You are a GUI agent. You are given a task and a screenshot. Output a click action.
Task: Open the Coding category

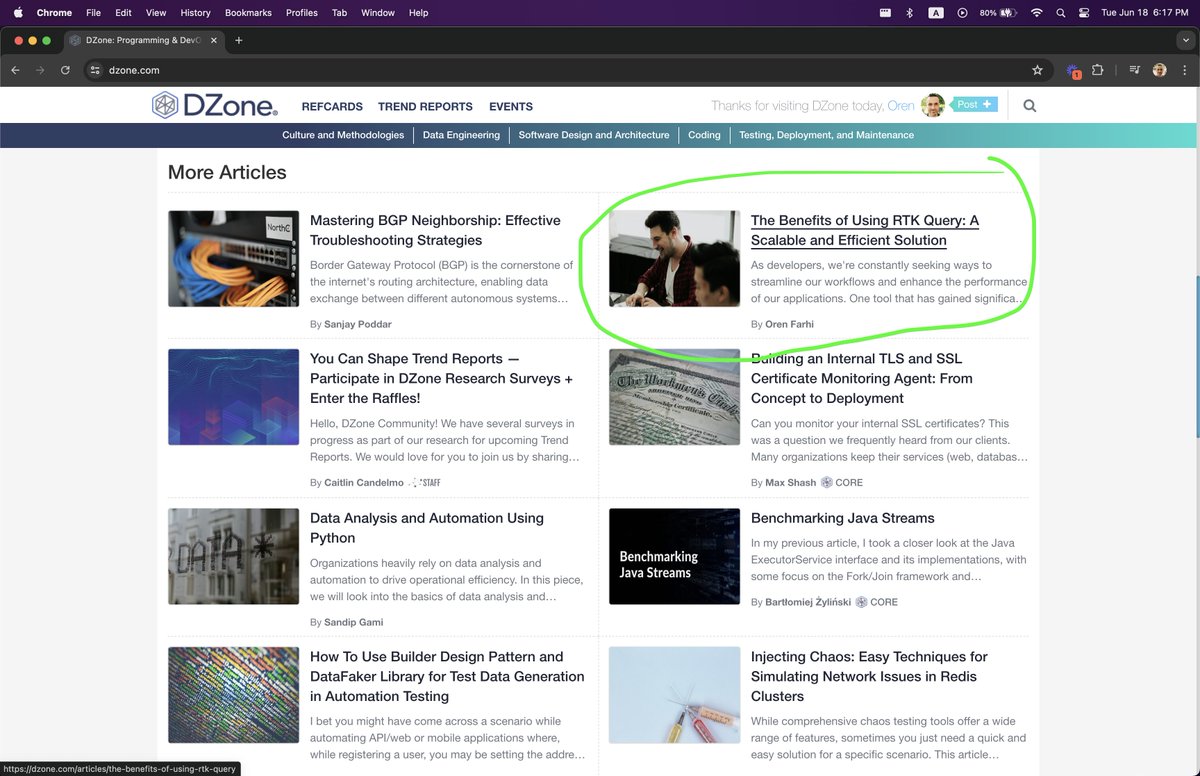click(704, 135)
